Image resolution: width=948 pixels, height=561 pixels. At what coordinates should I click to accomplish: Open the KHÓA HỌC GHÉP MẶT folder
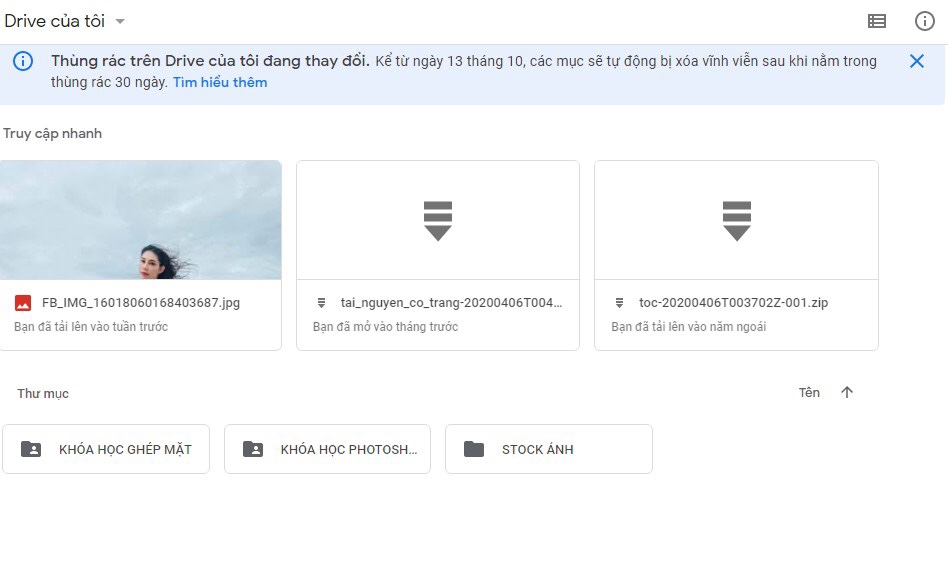[x=106, y=449]
